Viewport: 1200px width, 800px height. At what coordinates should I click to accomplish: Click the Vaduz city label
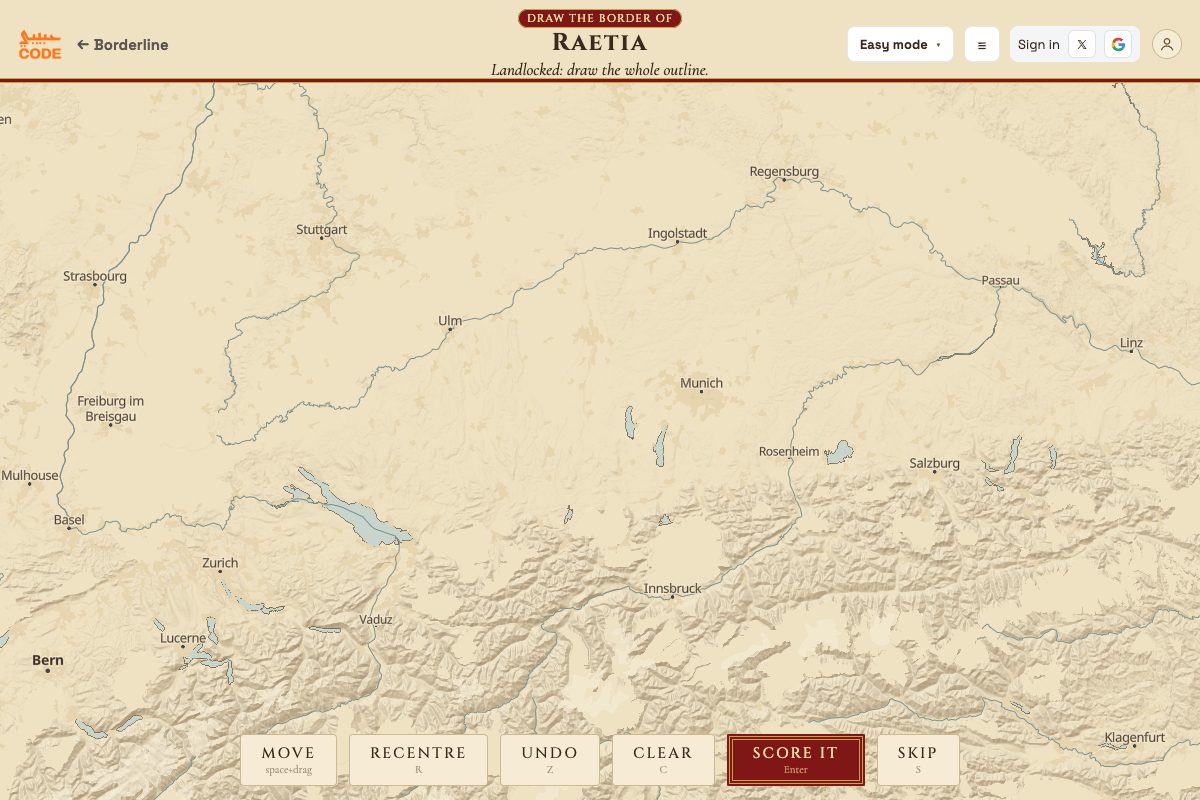point(376,619)
